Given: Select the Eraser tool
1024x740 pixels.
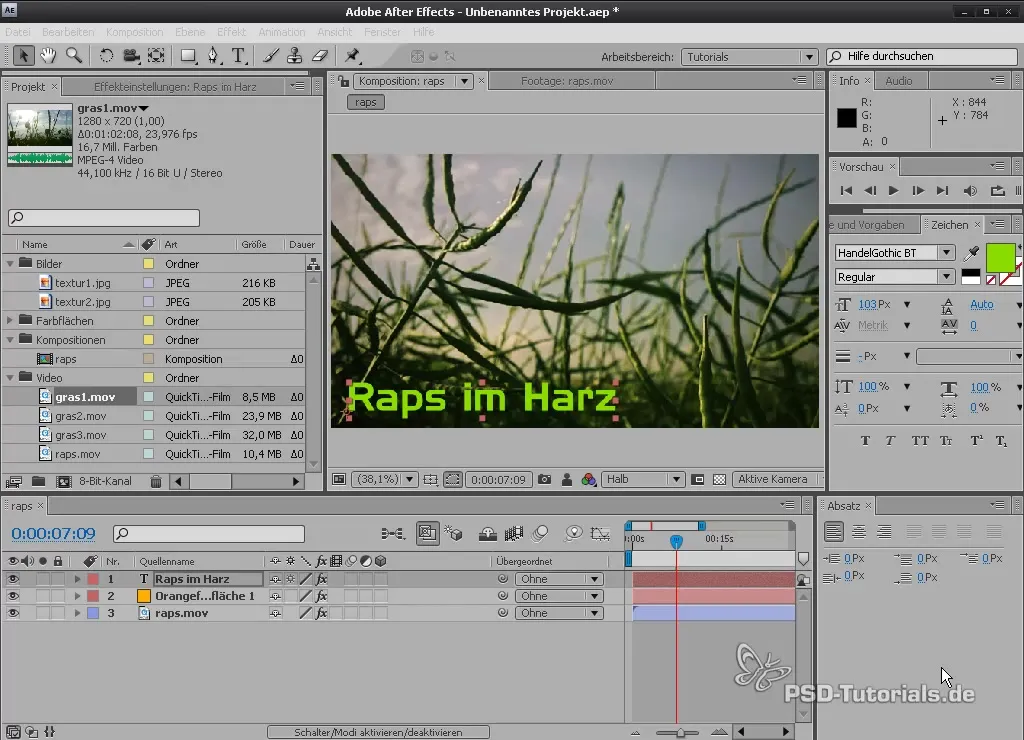Looking at the screenshot, I should click(319, 56).
